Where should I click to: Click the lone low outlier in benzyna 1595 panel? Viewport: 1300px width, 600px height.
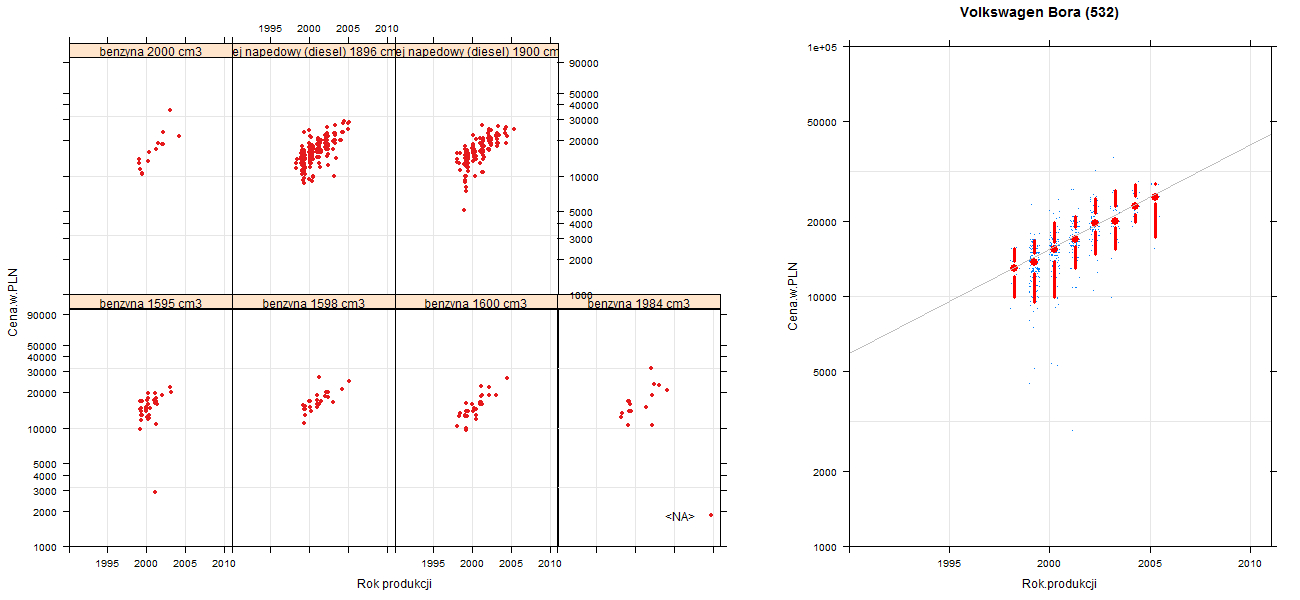pos(155,492)
